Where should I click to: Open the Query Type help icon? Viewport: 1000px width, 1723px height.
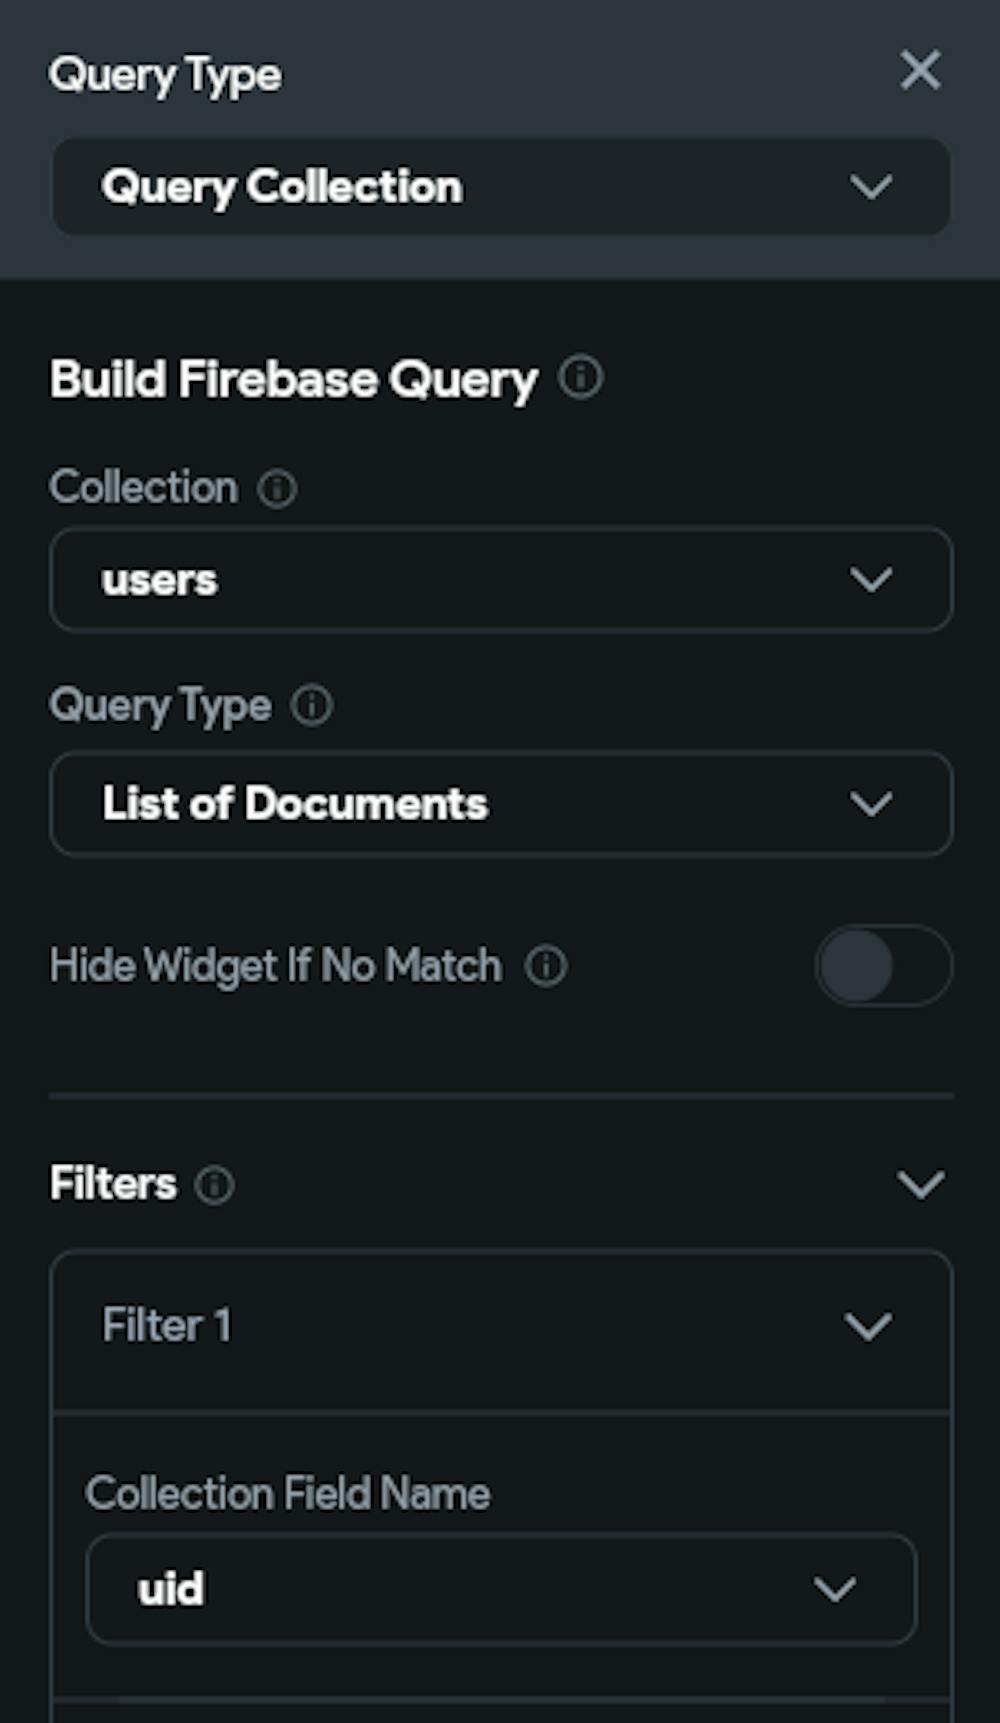pyautogui.click(x=312, y=706)
